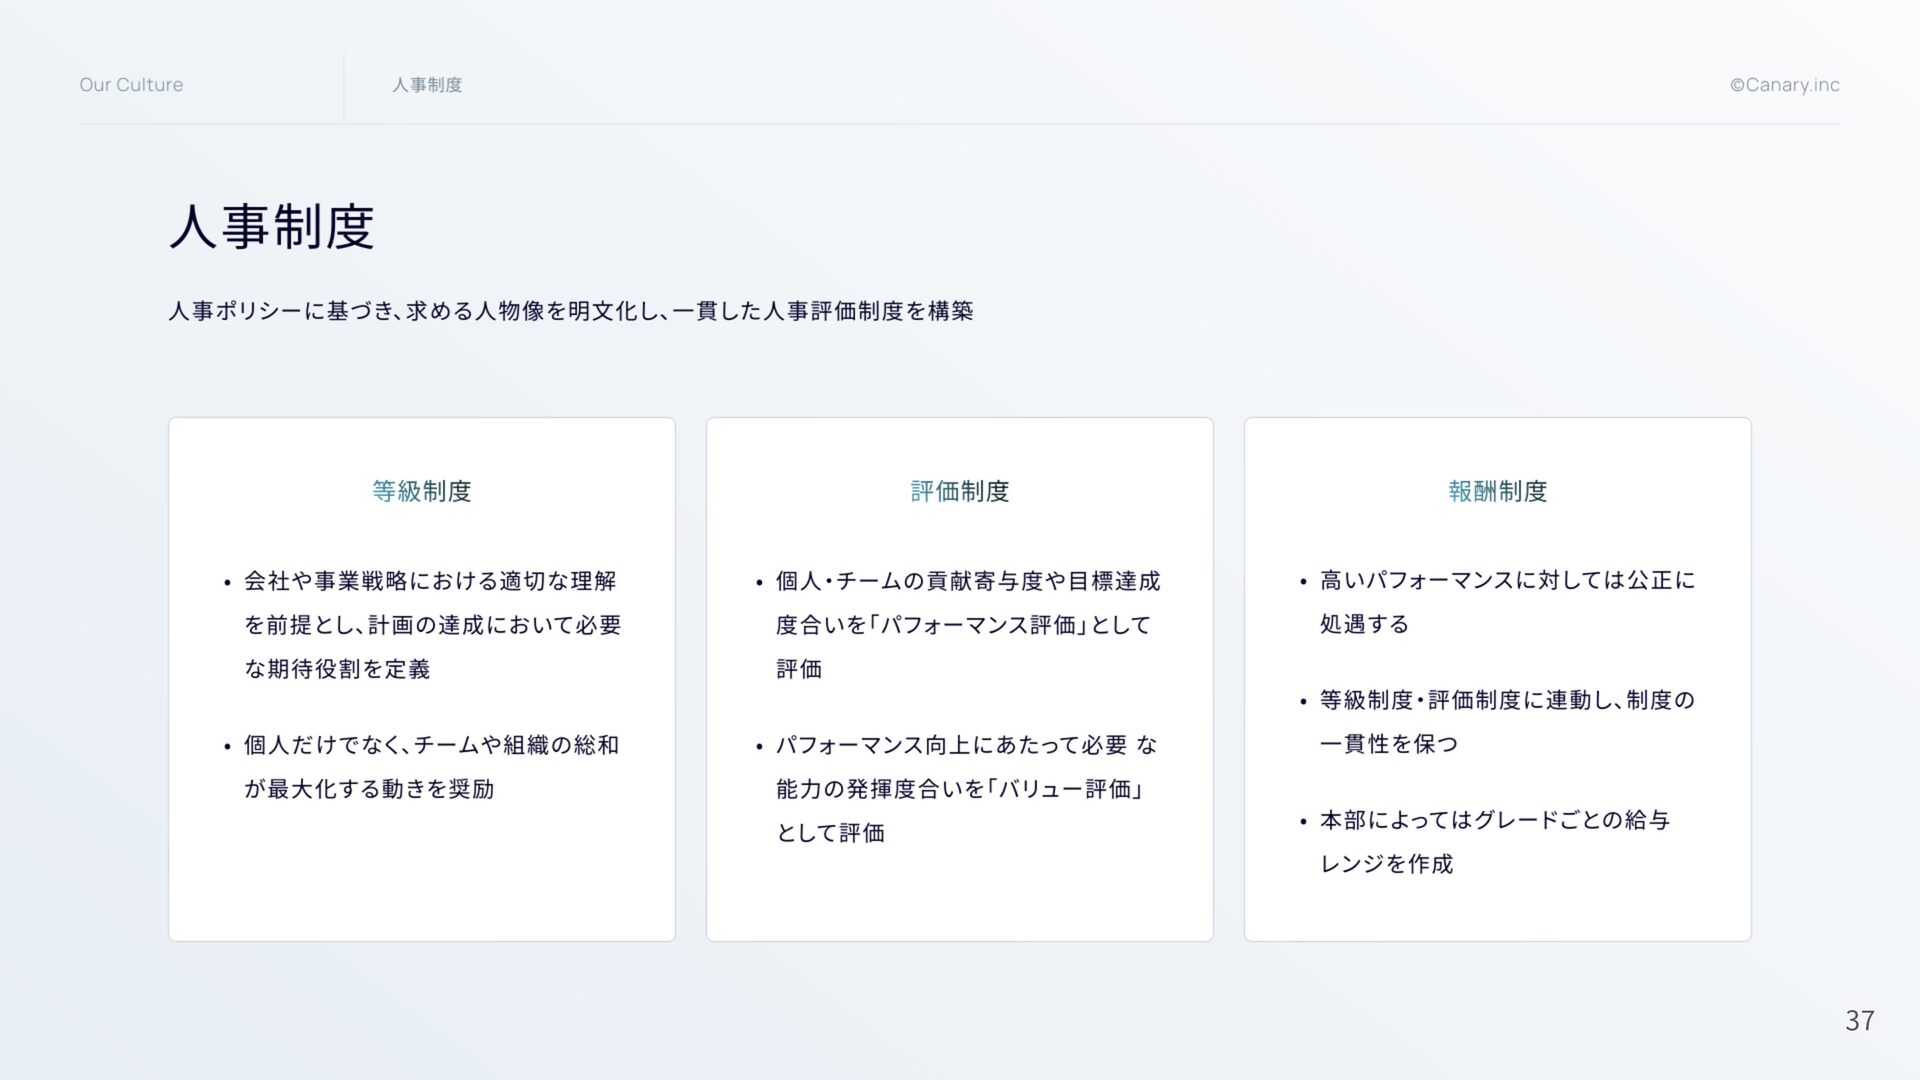Click the bullet starting 個人だけでなく
Image resolution: width=1920 pixels, height=1080 pixels.
tap(431, 745)
